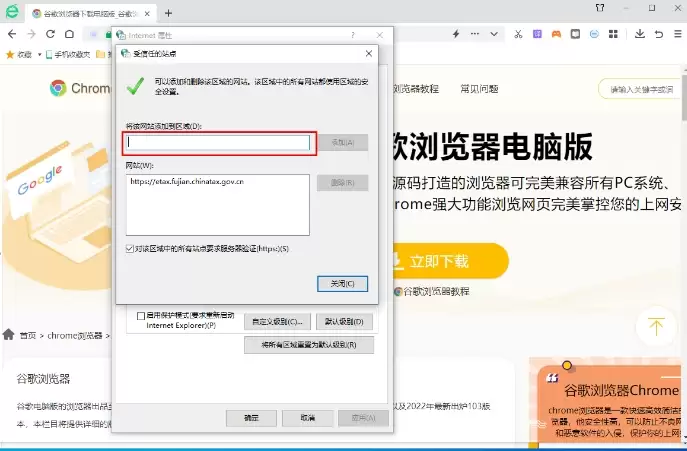Viewport: 687px width, 451px height.
Task: Click the chrome浏览器 breadcrumb link
Action: pyautogui.click(x=74, y=335)
